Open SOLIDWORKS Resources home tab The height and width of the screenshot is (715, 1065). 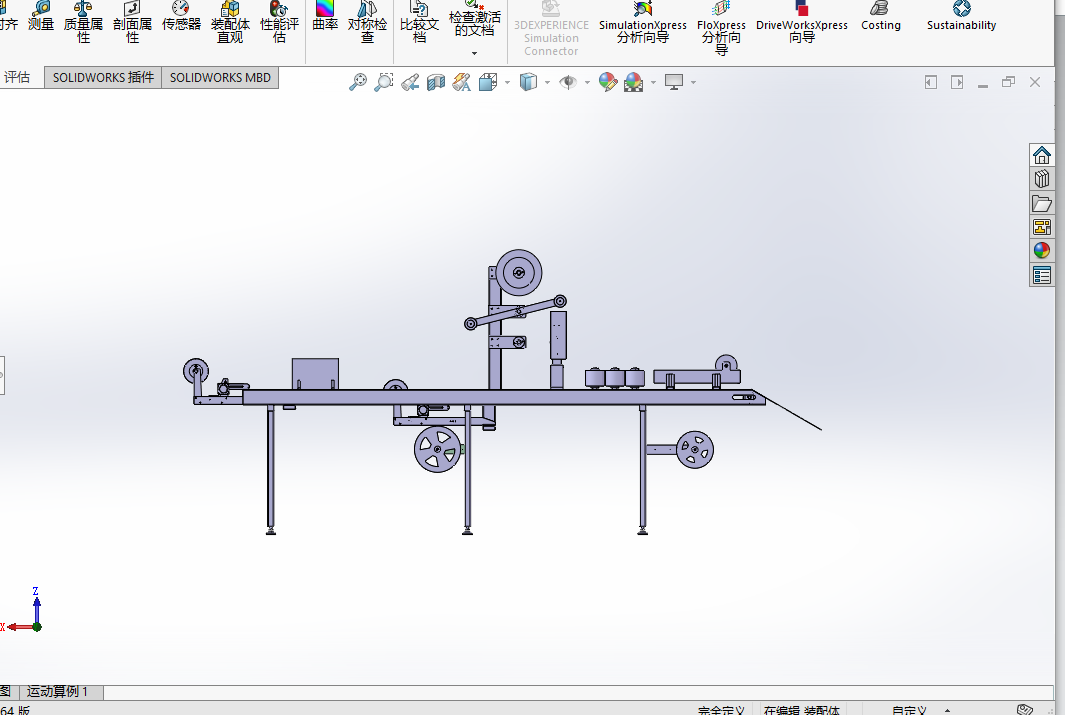tap(1042, 155)
